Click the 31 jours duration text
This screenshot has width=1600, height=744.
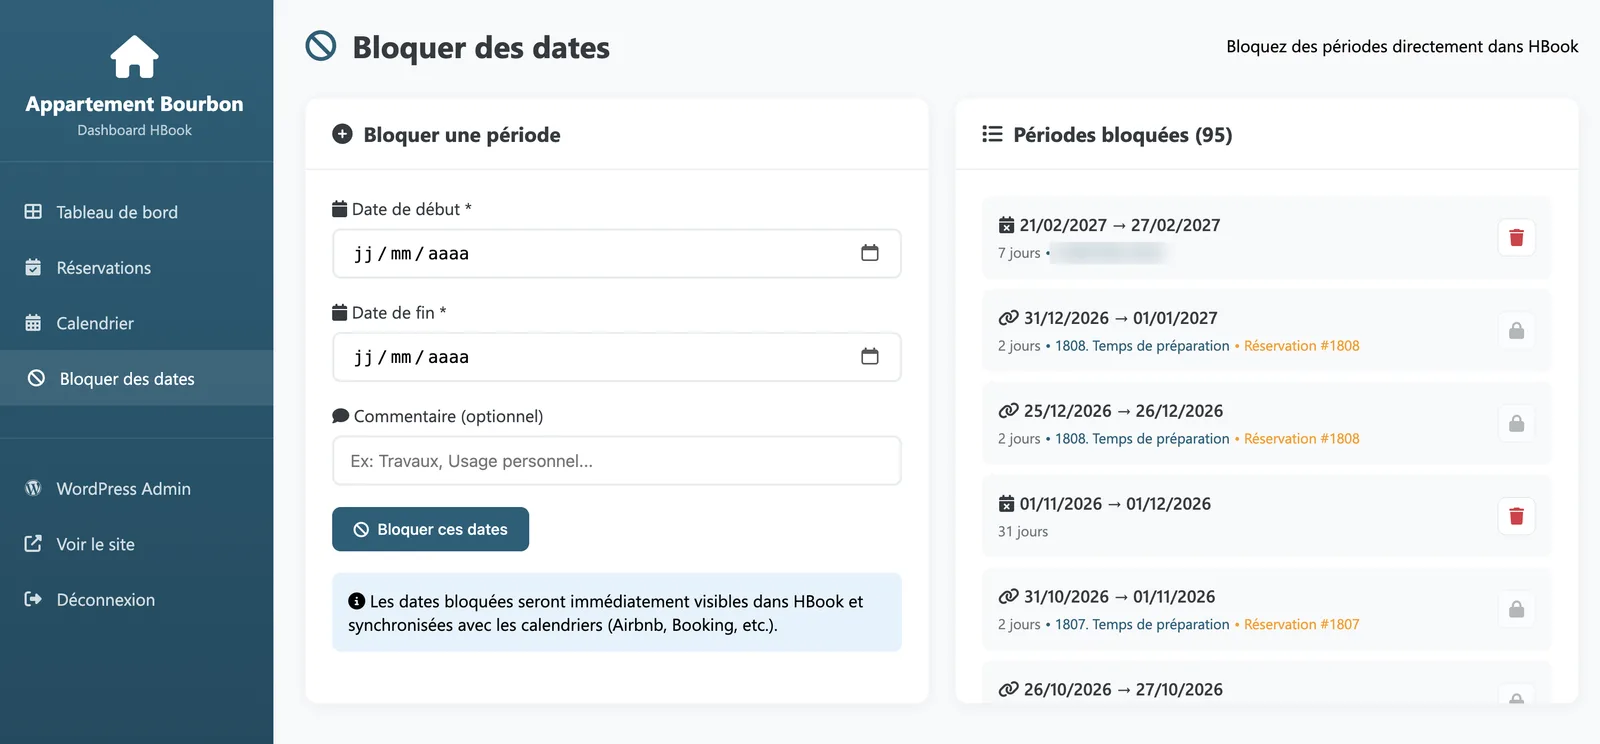[x=1023, y=532]
